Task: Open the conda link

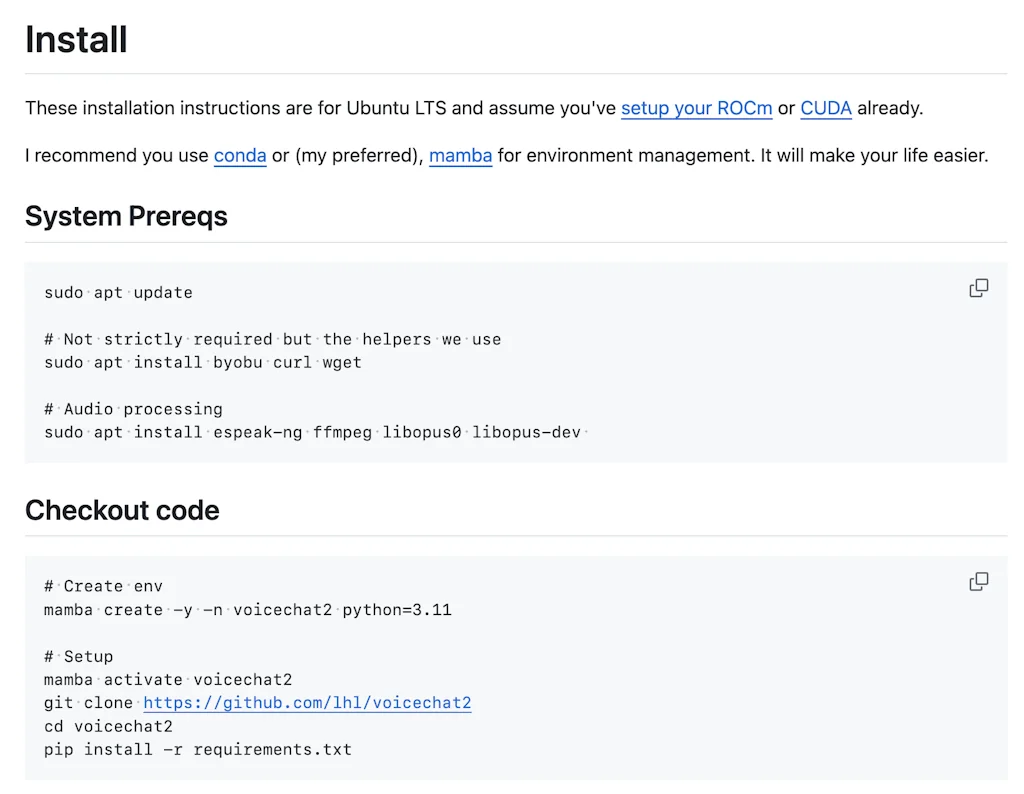Action: point(240,156)
